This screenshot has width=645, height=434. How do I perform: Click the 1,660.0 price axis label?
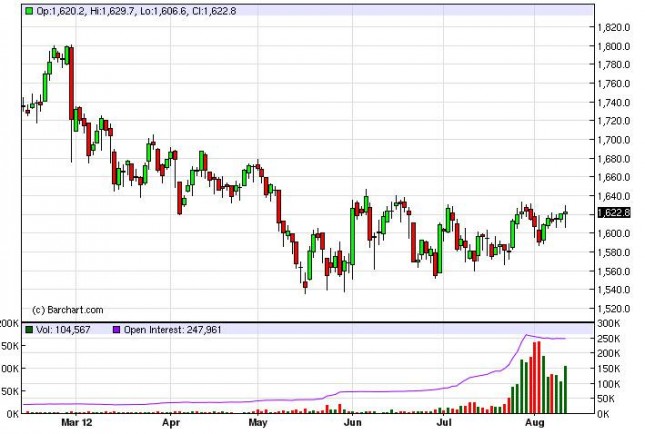pyautogui.click(x=613, y=177)
